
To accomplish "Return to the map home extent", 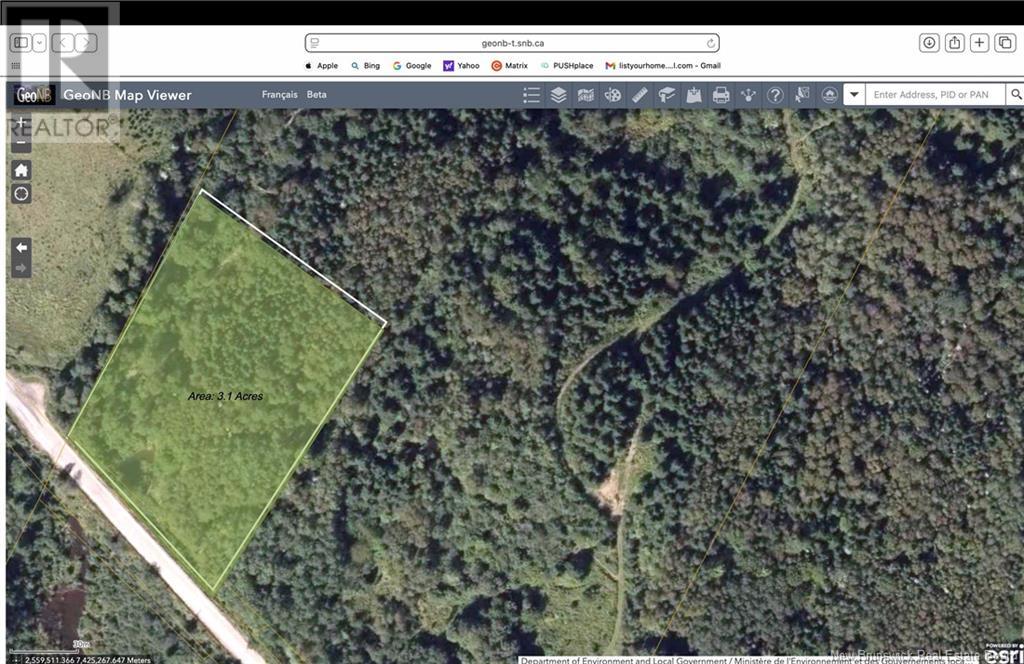I will pyautogui.click(x=20, y=170).
